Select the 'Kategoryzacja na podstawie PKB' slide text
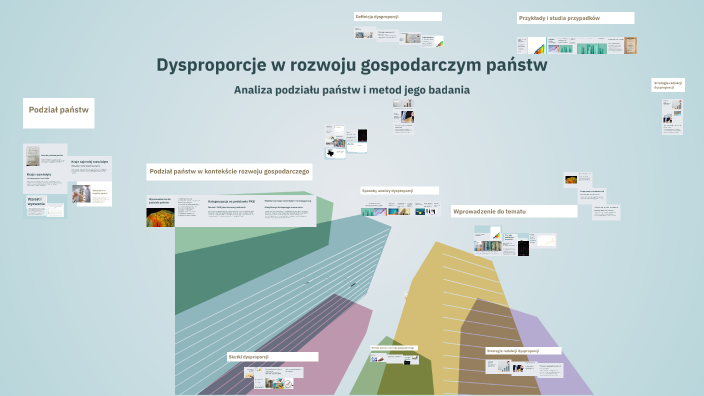This screenshot has width=704, height=396. (x=231, y=209)
